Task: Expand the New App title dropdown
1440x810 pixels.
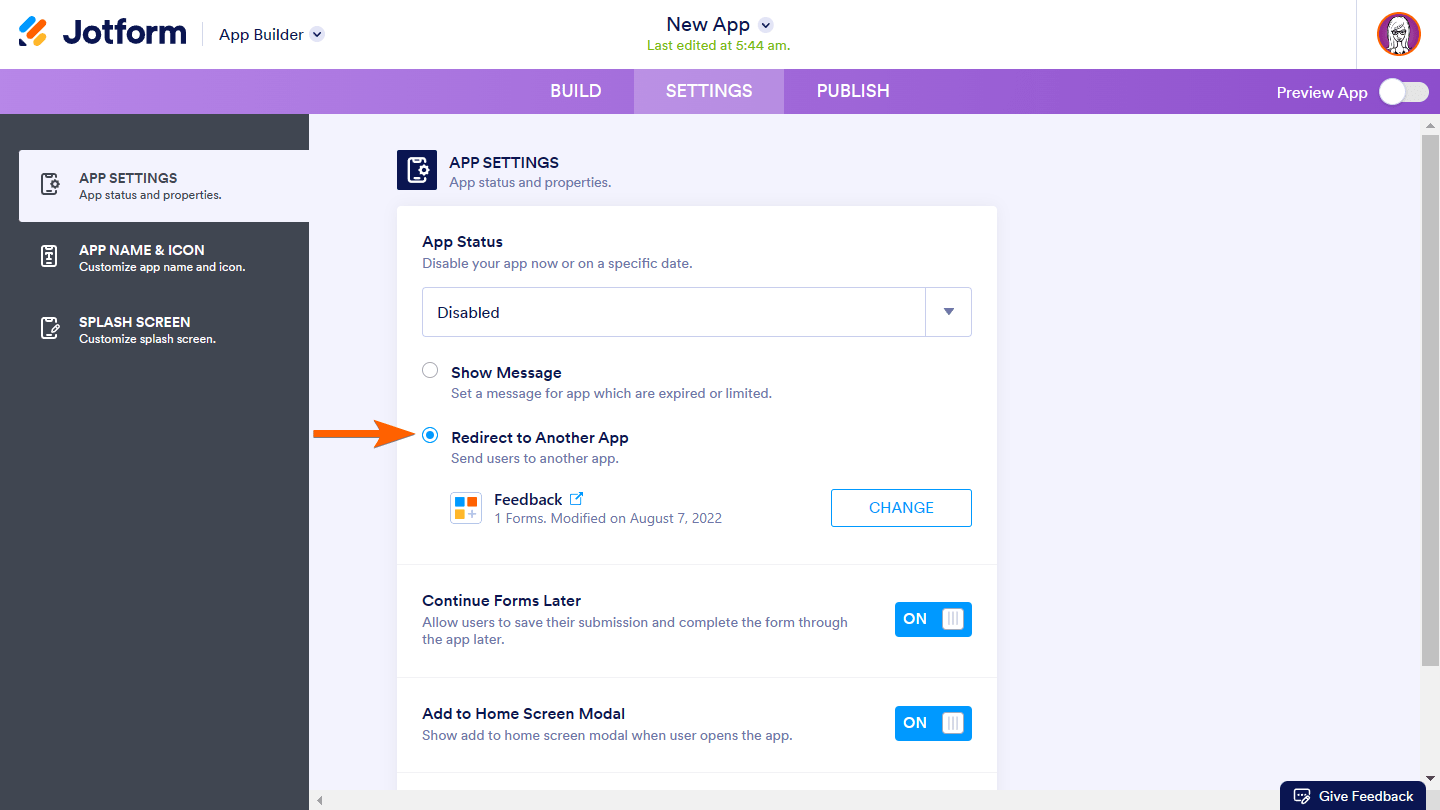Action: [766, 25]
